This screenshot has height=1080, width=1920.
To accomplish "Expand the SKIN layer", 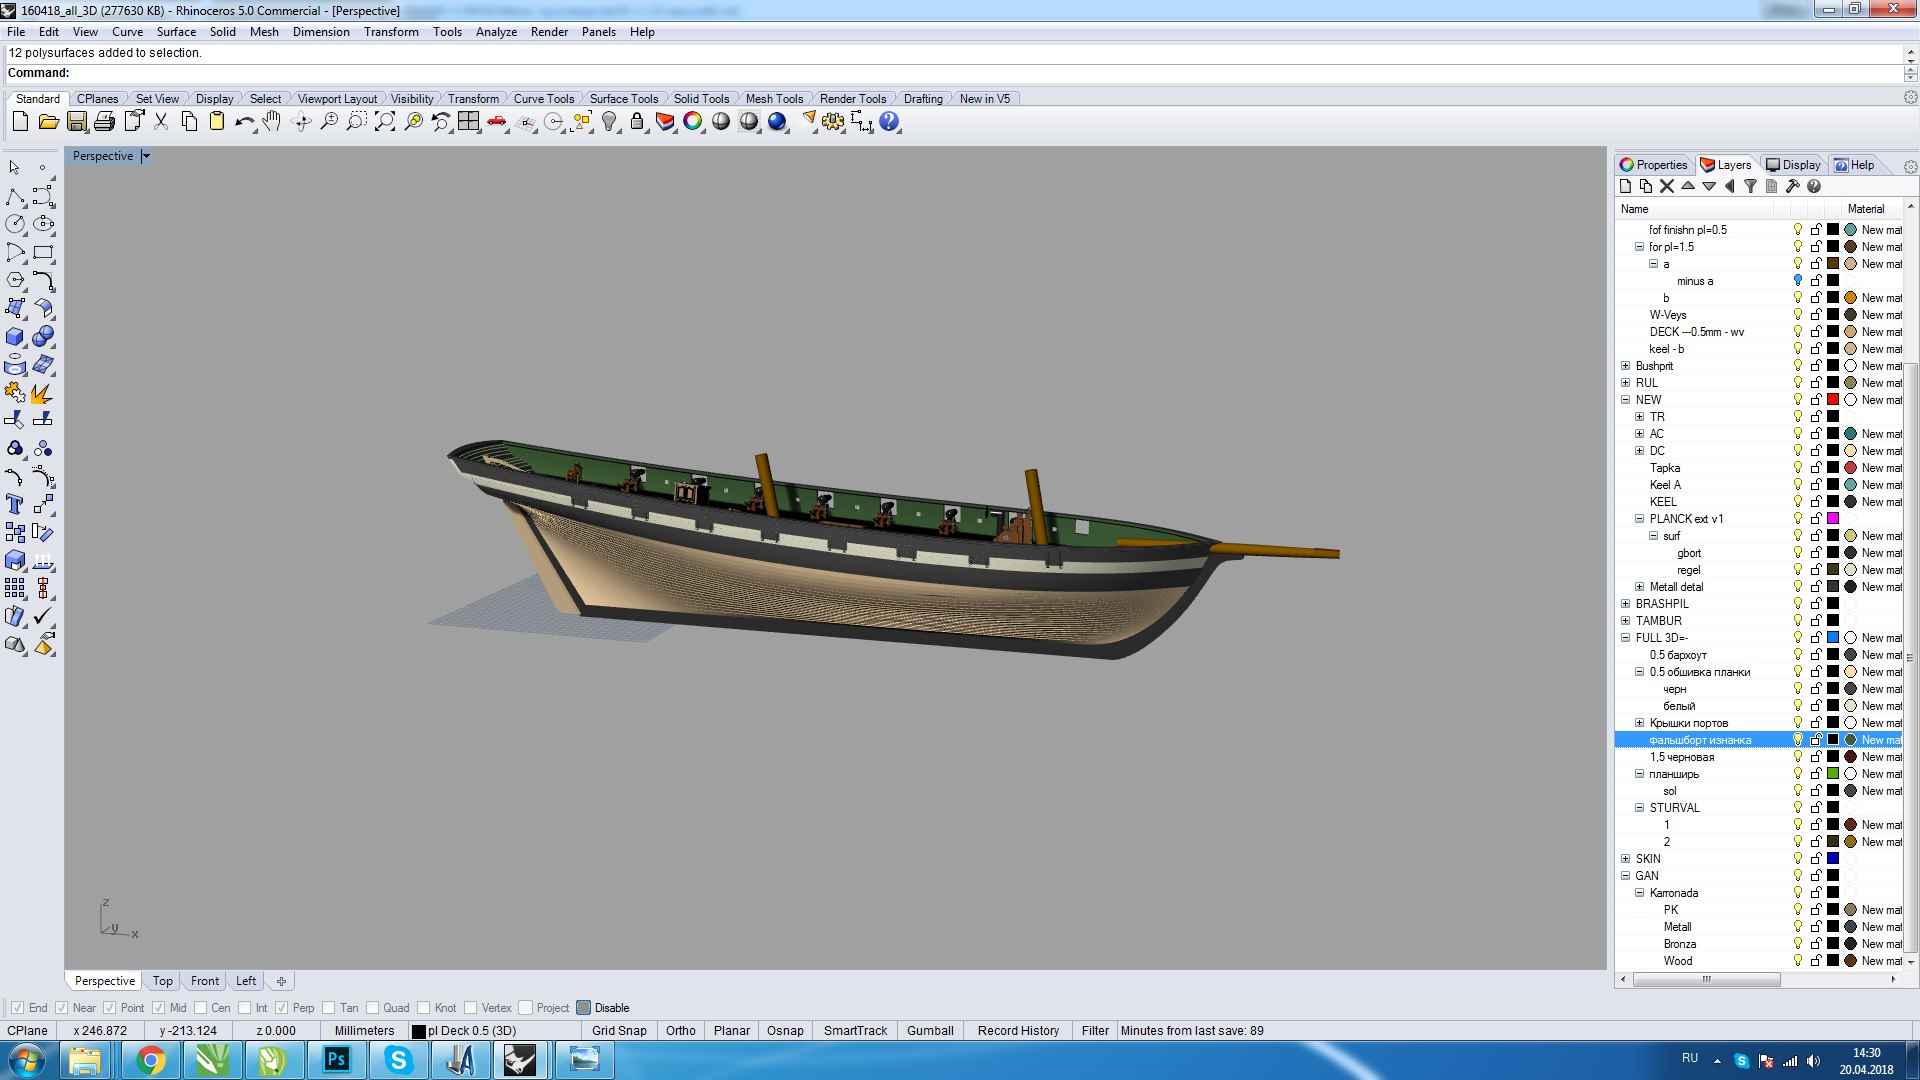I will [1625, 859].
